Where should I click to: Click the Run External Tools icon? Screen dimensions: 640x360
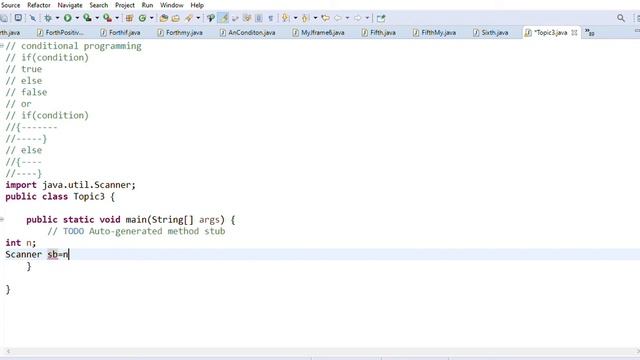click(x=107, y=18)
